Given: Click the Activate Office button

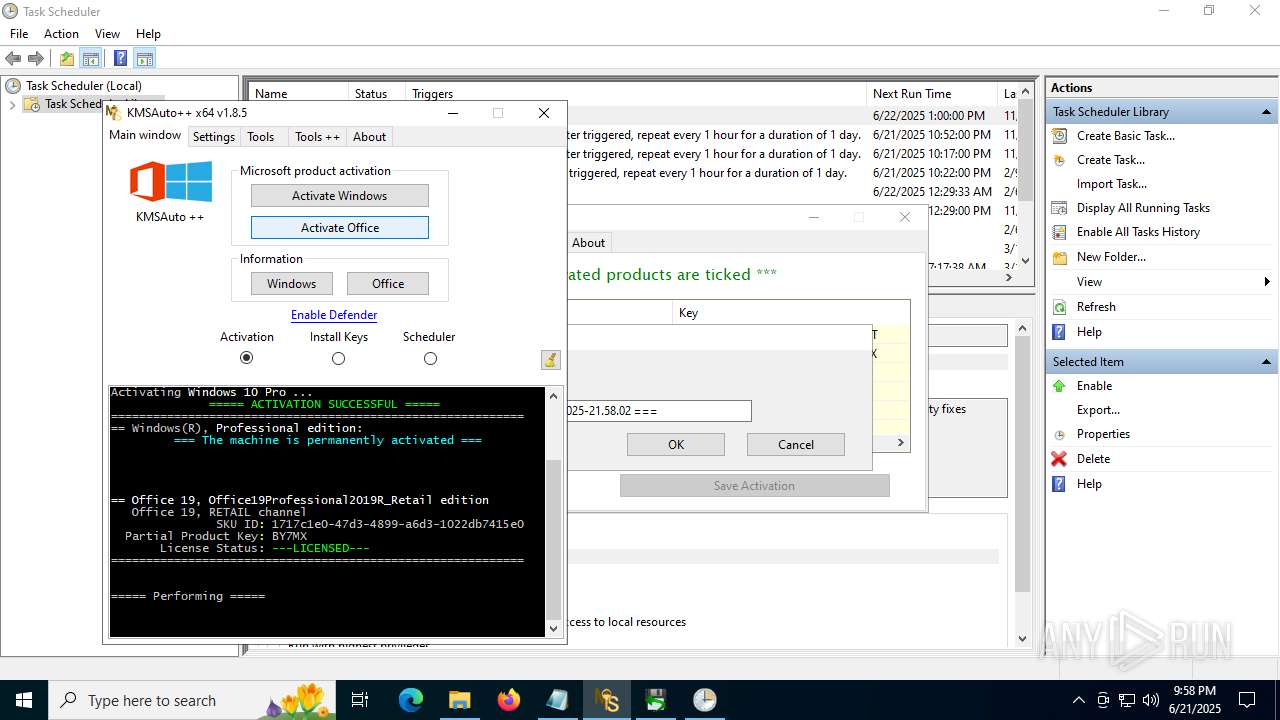Looking at the screenshot, I should click(340, 228).
